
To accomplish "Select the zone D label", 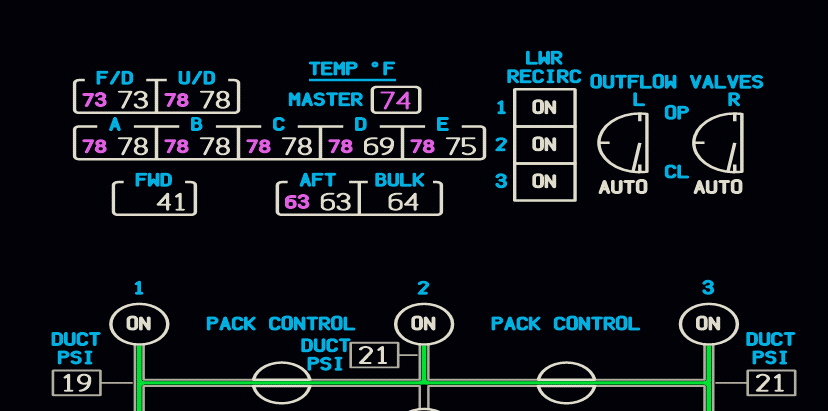I will [x=361, y=125].
